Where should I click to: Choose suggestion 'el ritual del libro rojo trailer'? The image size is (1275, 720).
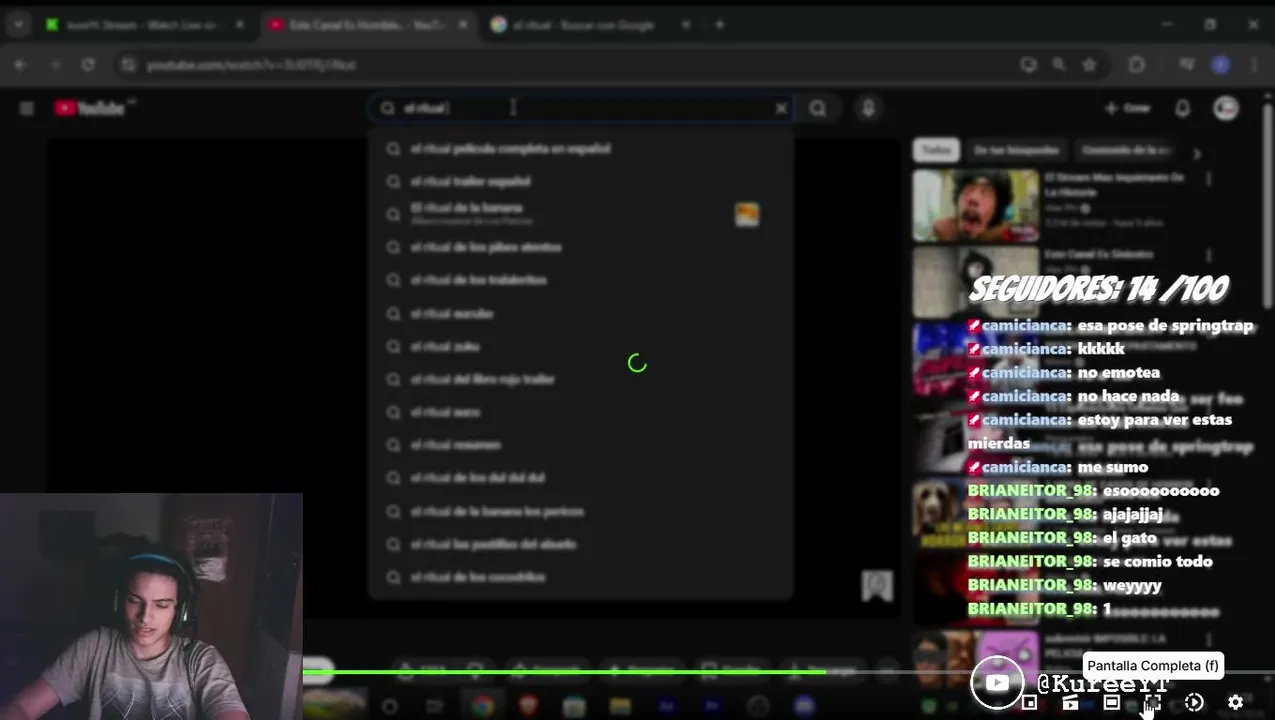pos(580,379)
